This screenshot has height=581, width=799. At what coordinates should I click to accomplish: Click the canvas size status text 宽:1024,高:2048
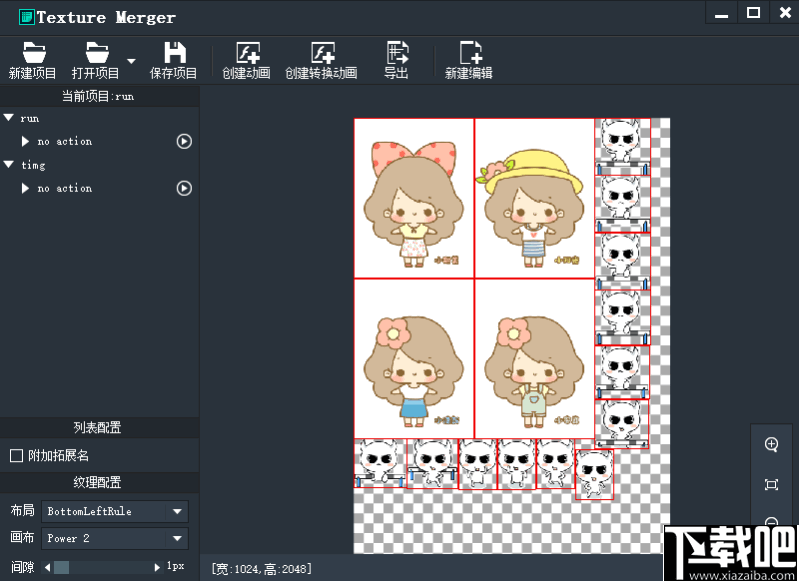pos(261,569)
